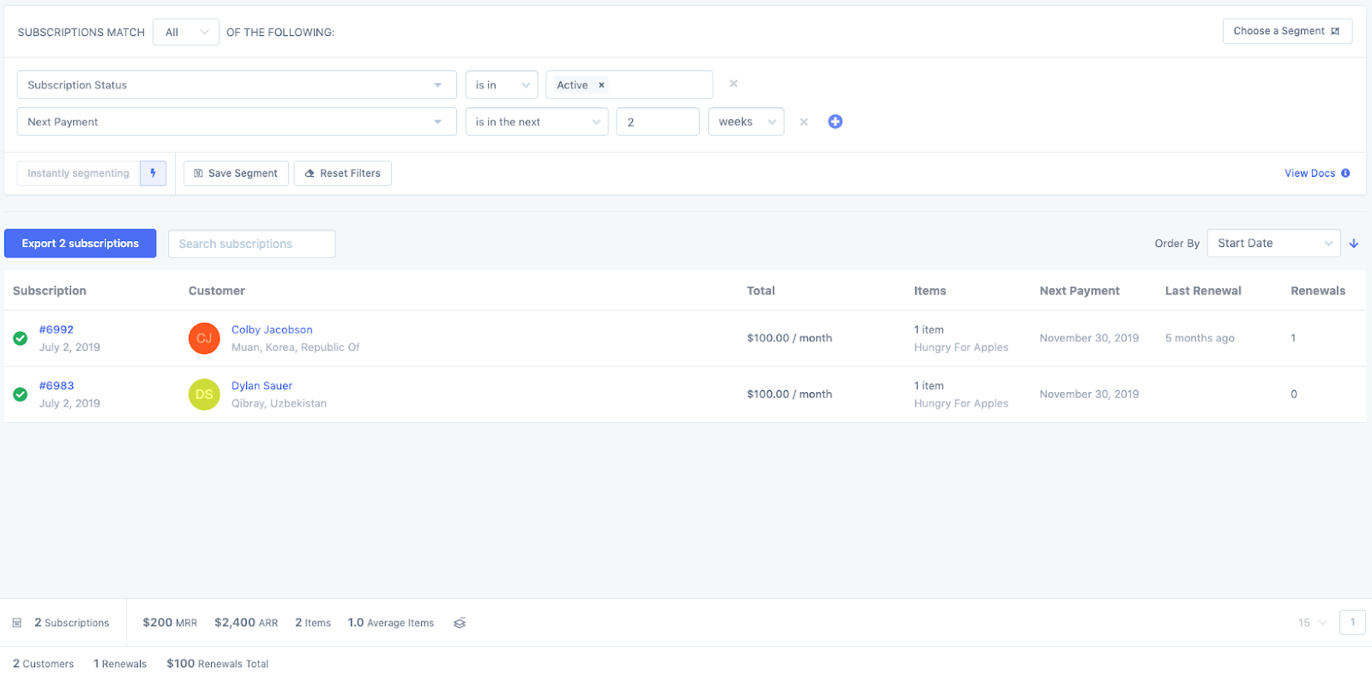The image size is (1372, 676).
Task: Open the subscriptions match All dropdown
Action: (185, 31)
